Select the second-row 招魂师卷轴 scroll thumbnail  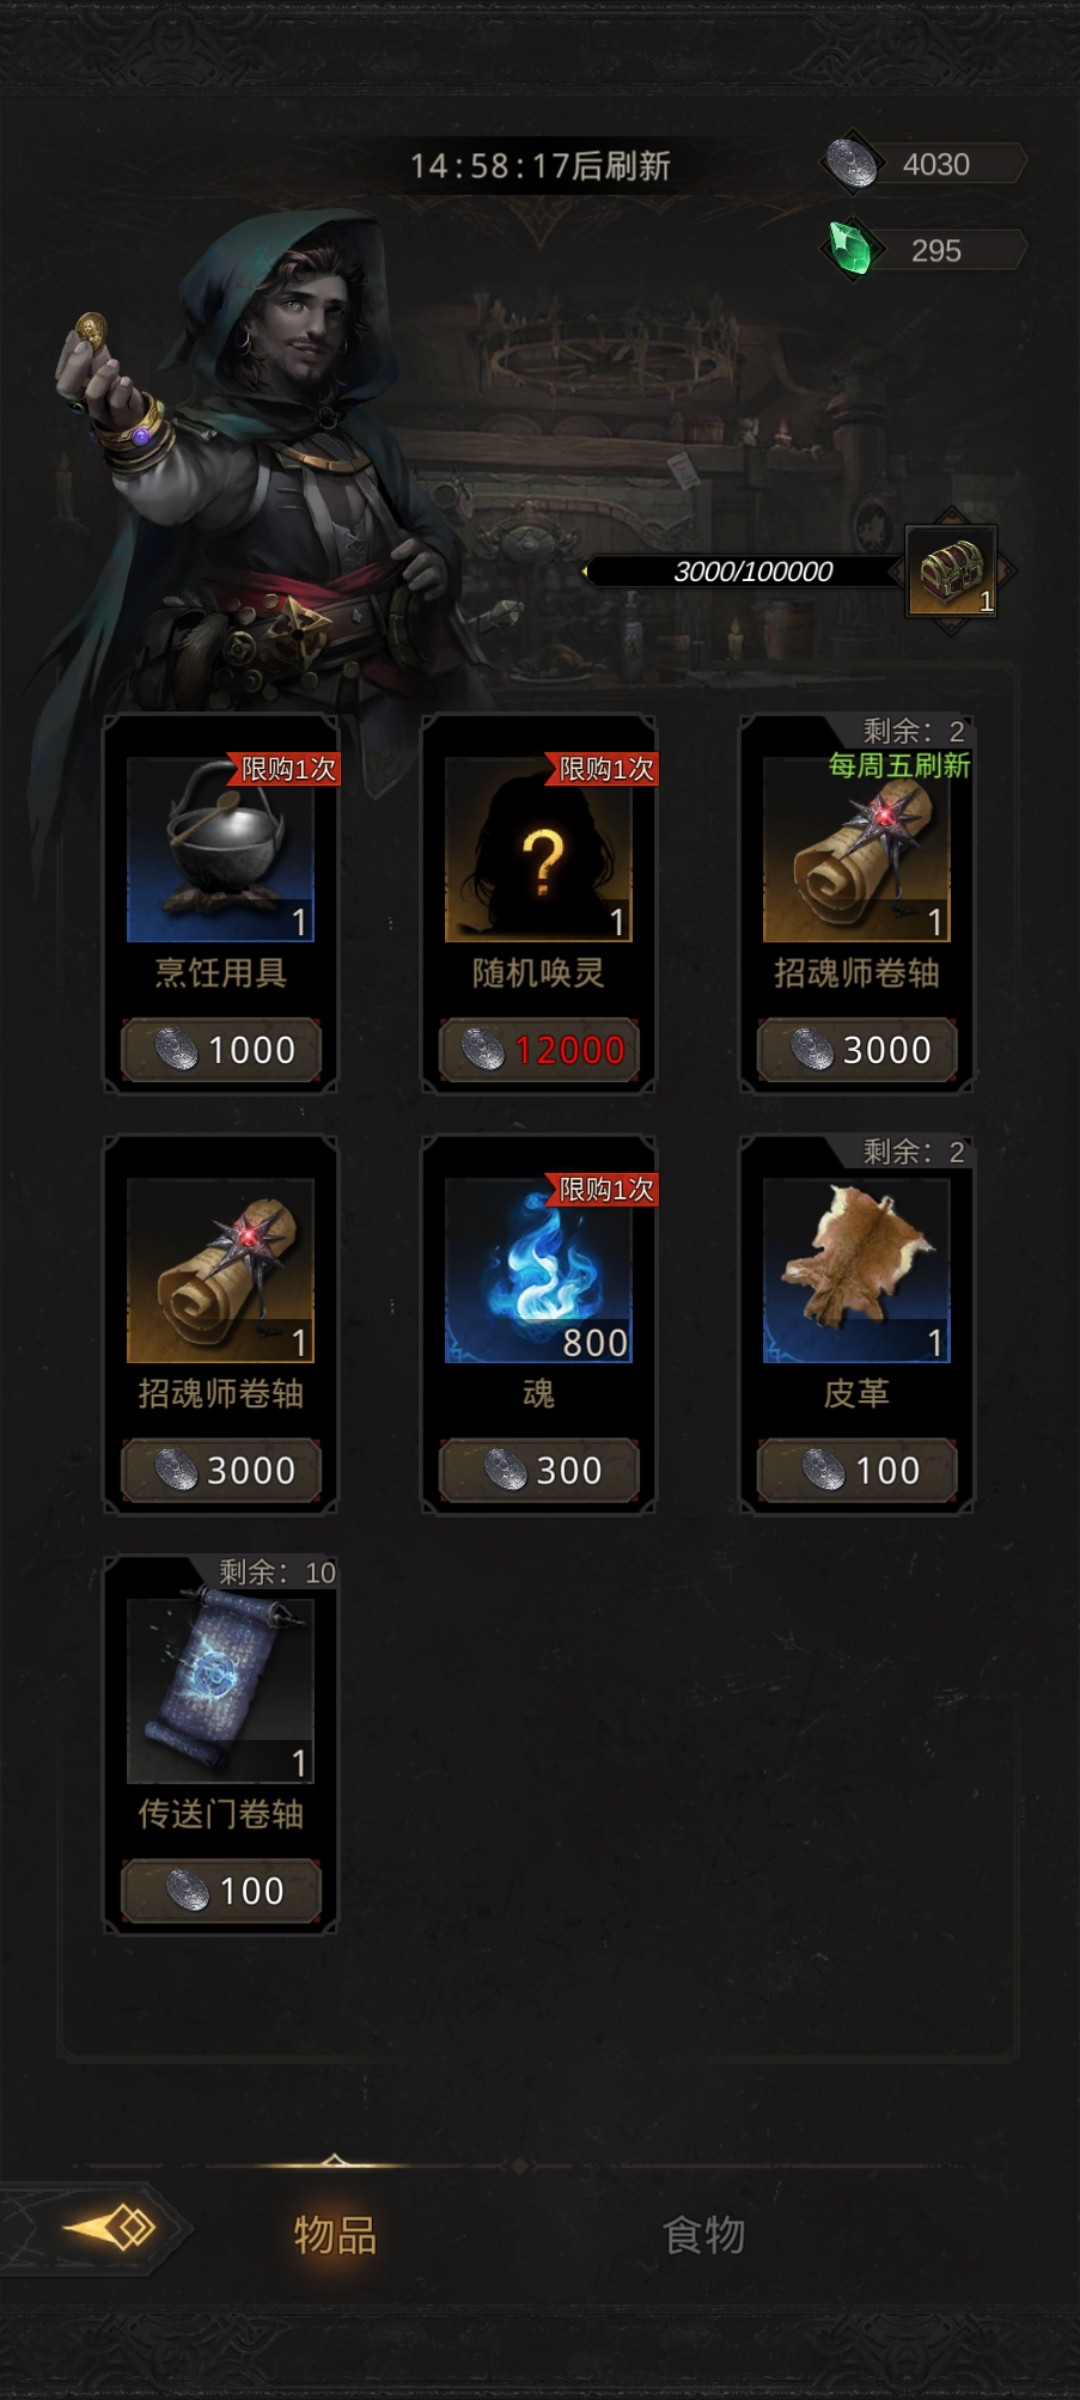tap(221, 1270)
